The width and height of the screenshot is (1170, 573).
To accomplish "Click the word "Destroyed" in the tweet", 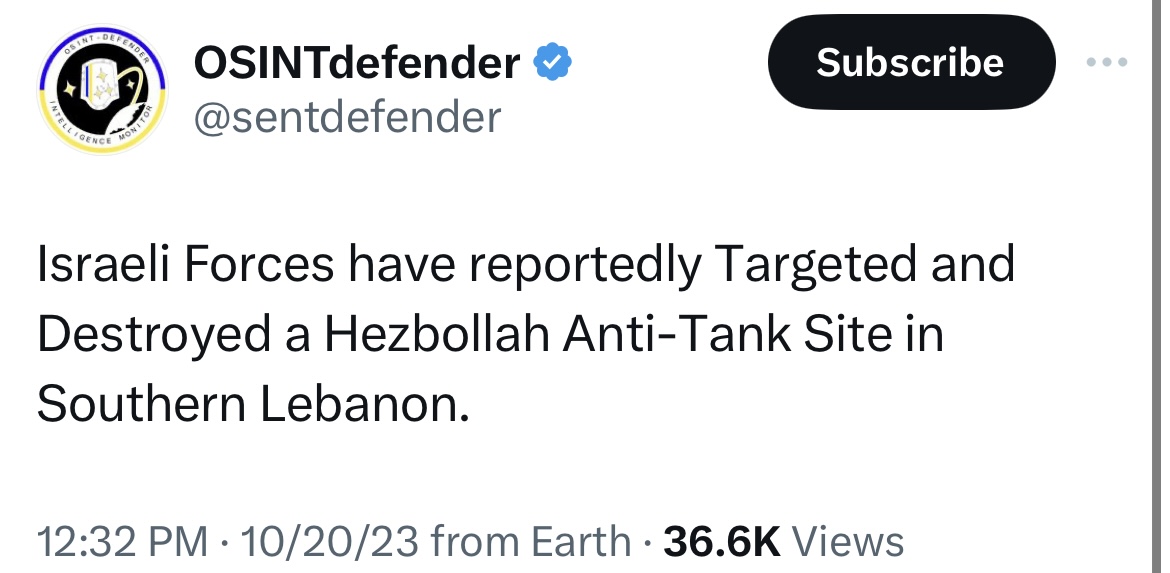I will pyautogui.click(x=154, y=335).
